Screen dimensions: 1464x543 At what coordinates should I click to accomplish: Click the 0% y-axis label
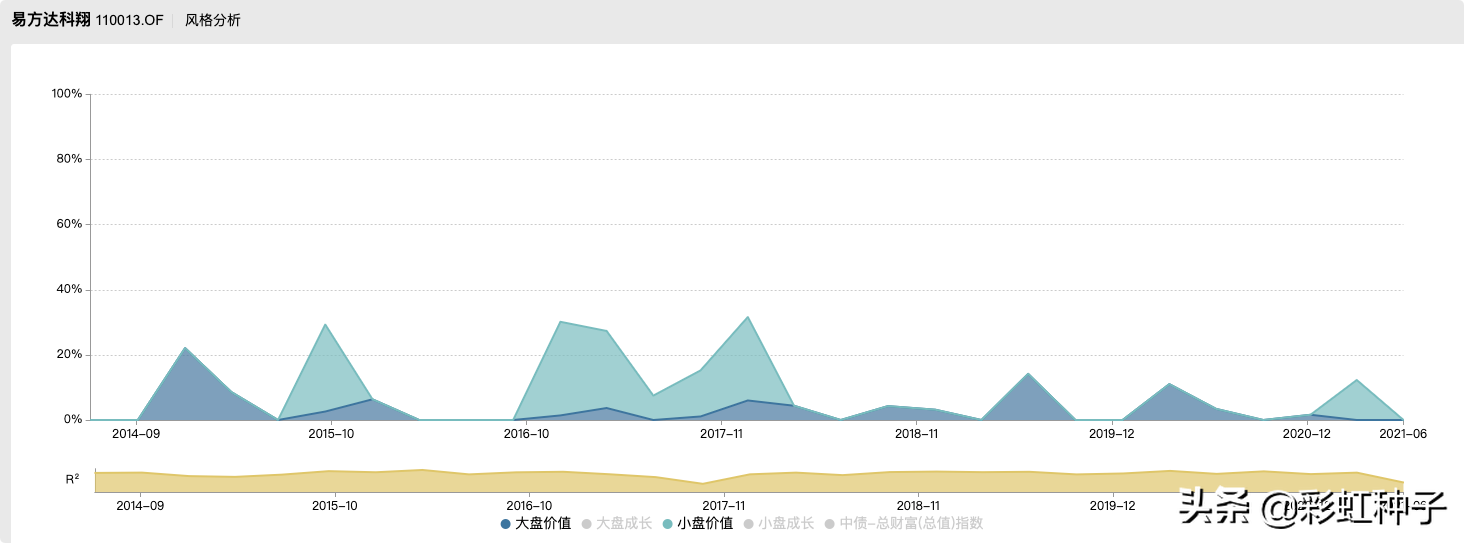pyautogui.click(x=72, y=420)
